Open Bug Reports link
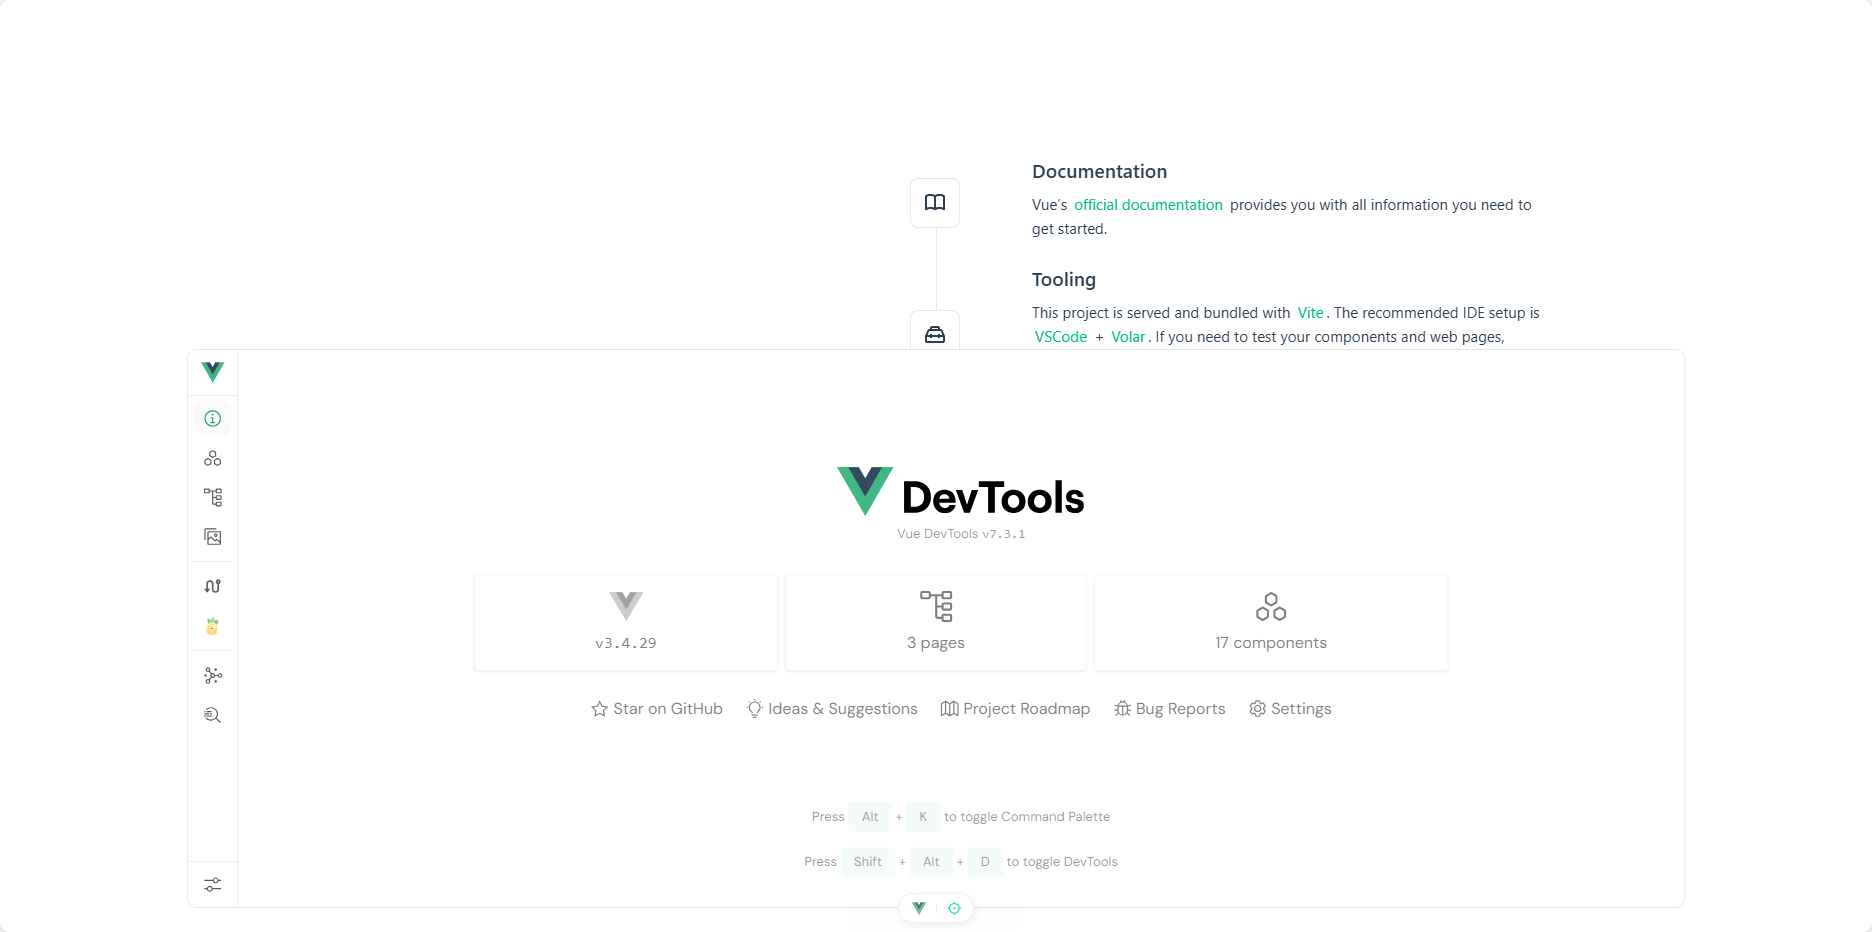The height and width of the screenshot is (932, 1872). click(1170, 709)
